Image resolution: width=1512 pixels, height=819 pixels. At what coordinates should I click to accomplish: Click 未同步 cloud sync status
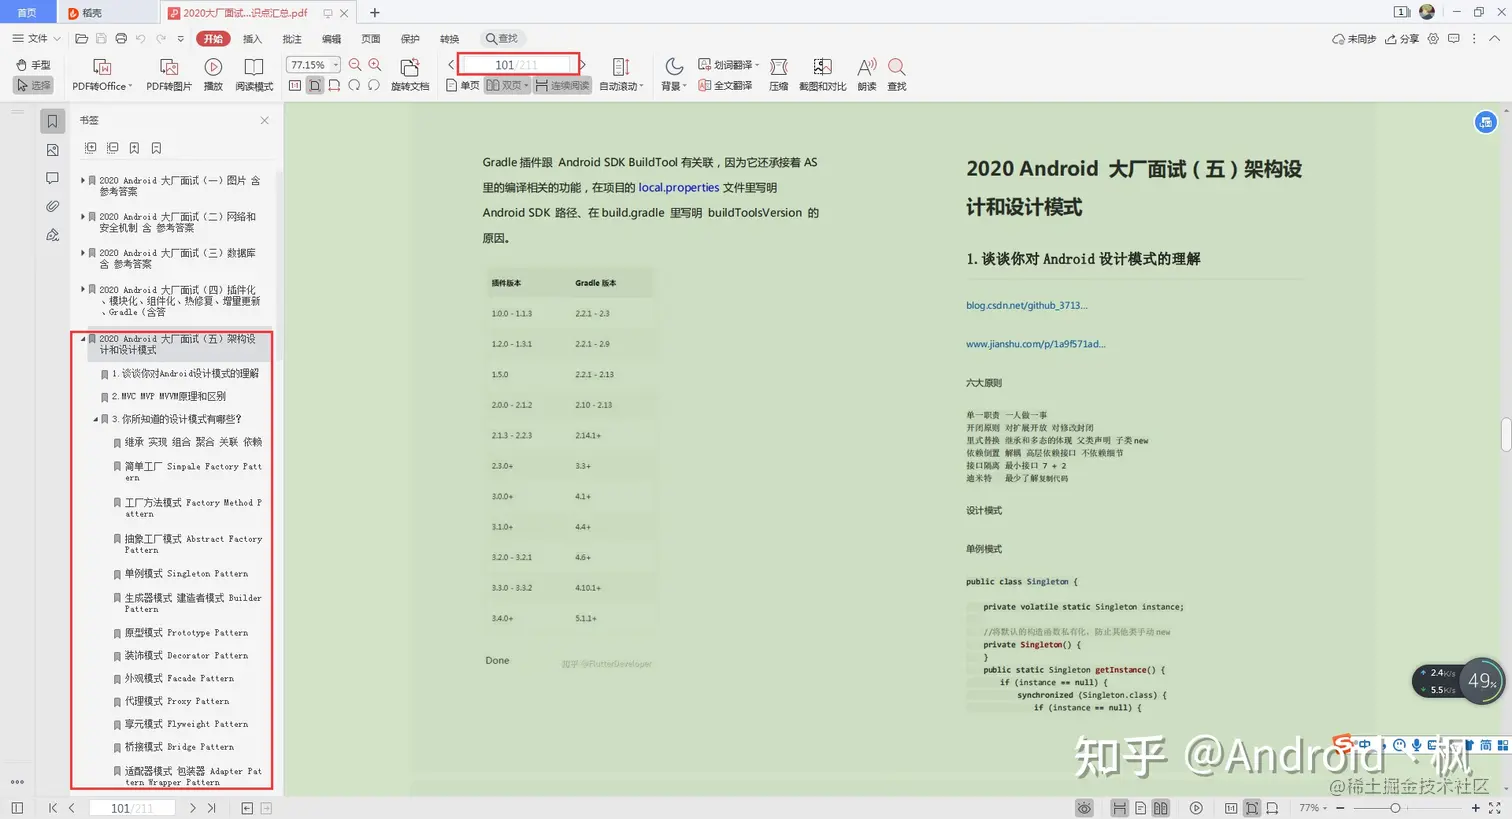pos(1354,39)
